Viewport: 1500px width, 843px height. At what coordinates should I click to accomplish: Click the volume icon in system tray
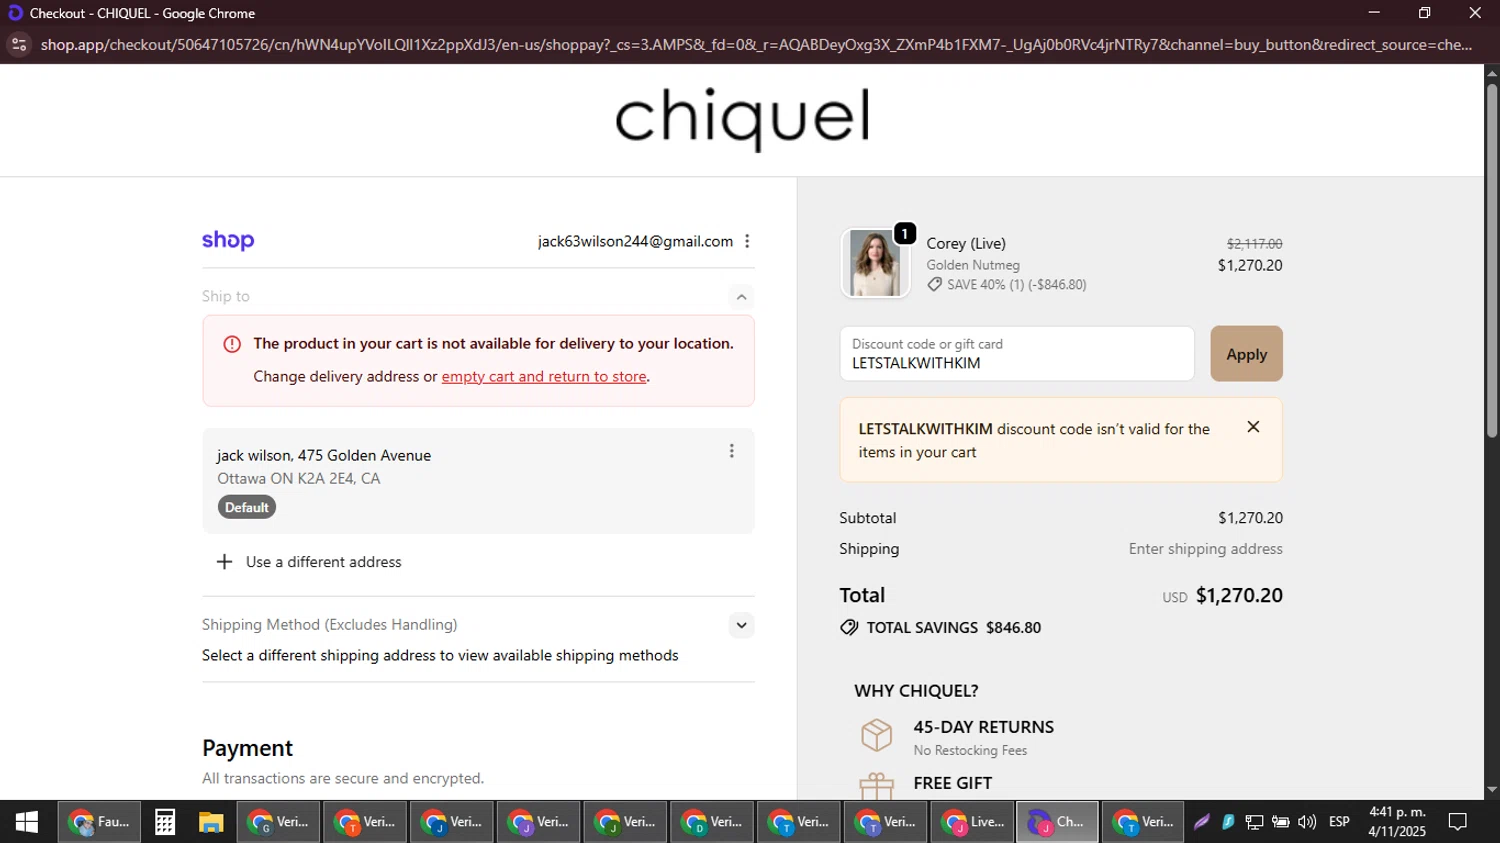(1306, 822)
